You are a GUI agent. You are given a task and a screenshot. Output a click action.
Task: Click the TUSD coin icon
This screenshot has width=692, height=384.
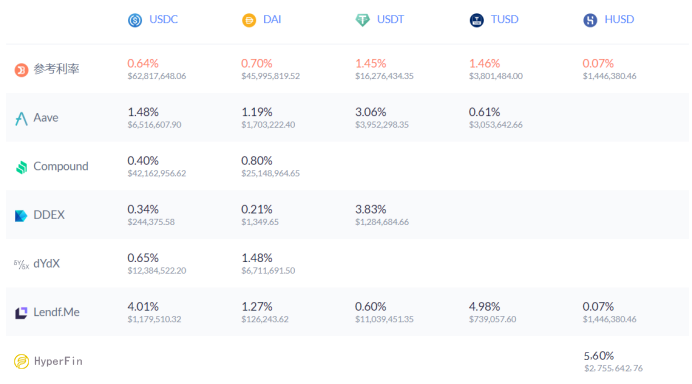point(477,20)
